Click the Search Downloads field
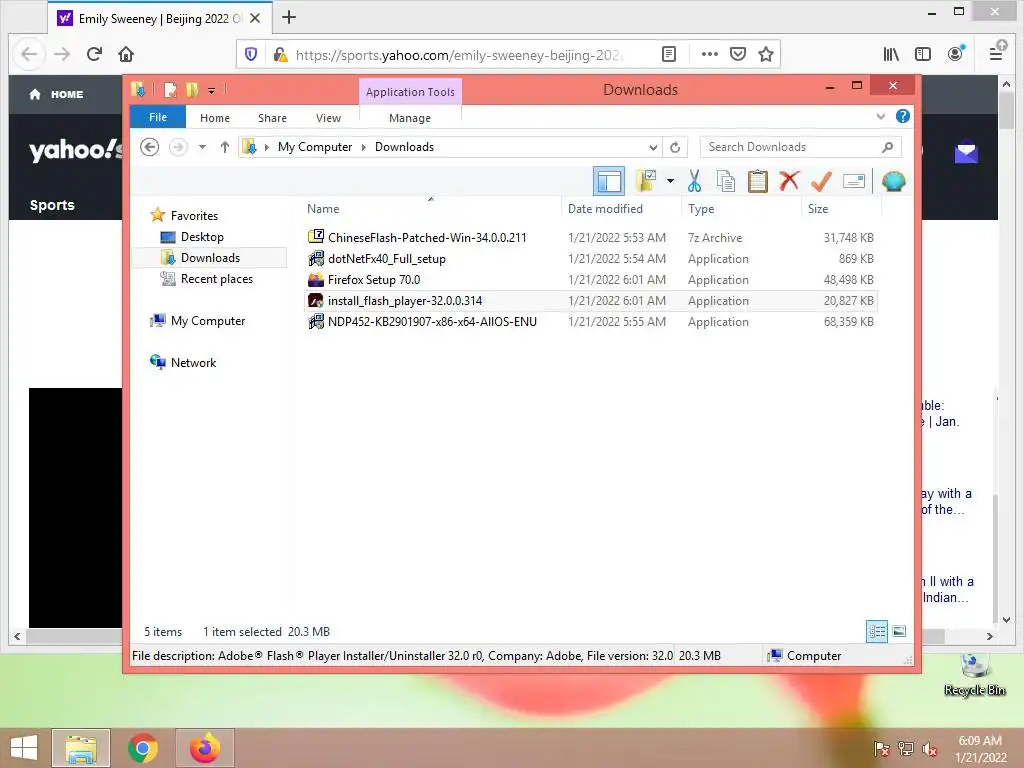 click(x=801, y=147)
